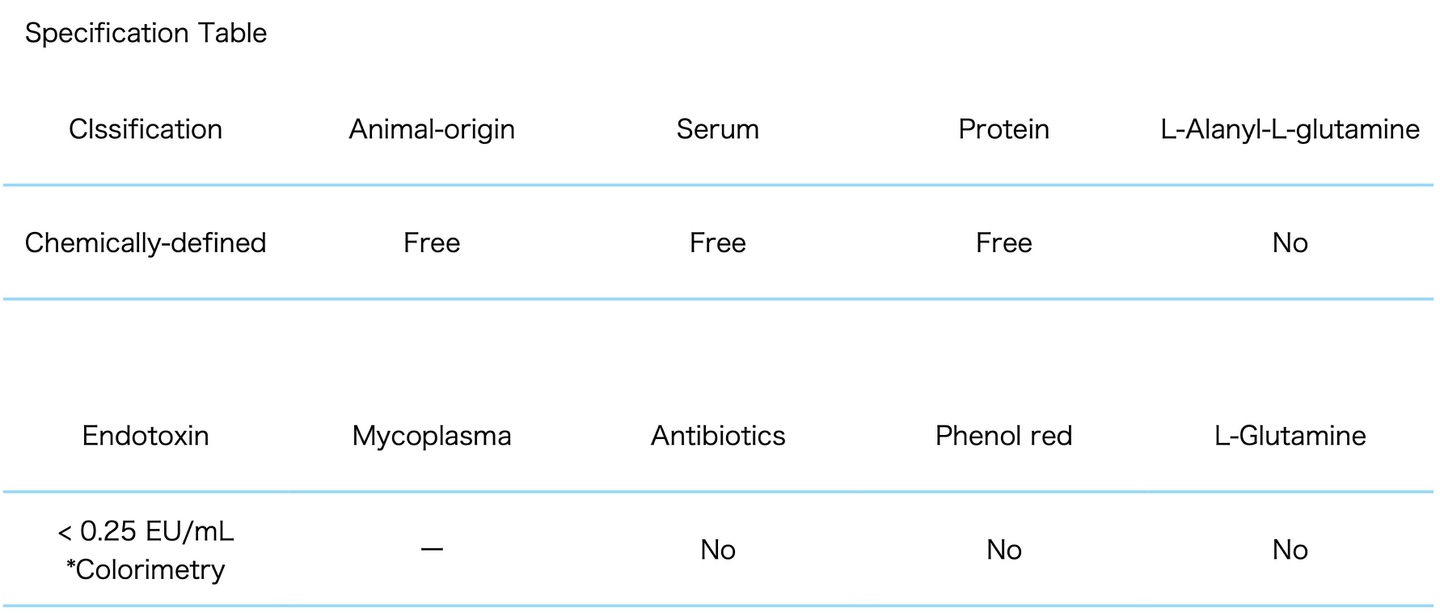This screenshot has height=613, width=1440.
Task: Select the Antibiotics column header
Action: click(718, 436)
